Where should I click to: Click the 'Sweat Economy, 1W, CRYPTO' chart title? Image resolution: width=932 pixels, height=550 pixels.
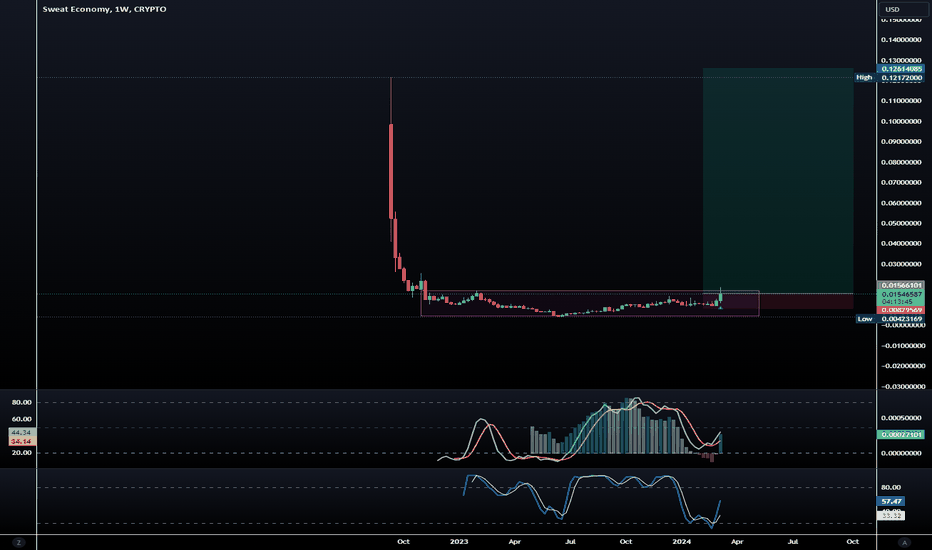click(x=105, y=9)
